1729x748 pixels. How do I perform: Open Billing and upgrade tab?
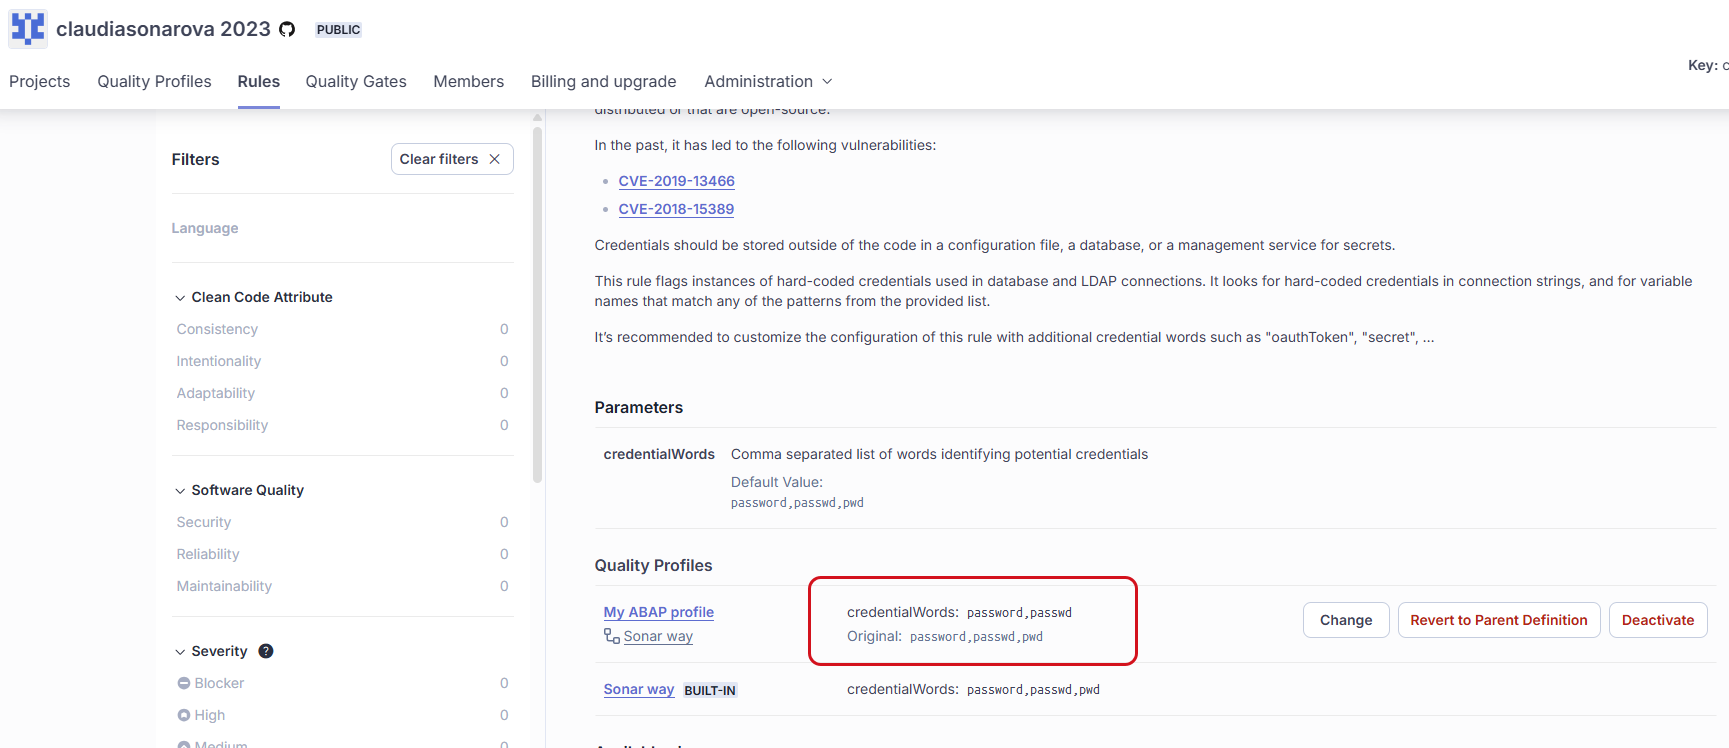tap(603, 81)
